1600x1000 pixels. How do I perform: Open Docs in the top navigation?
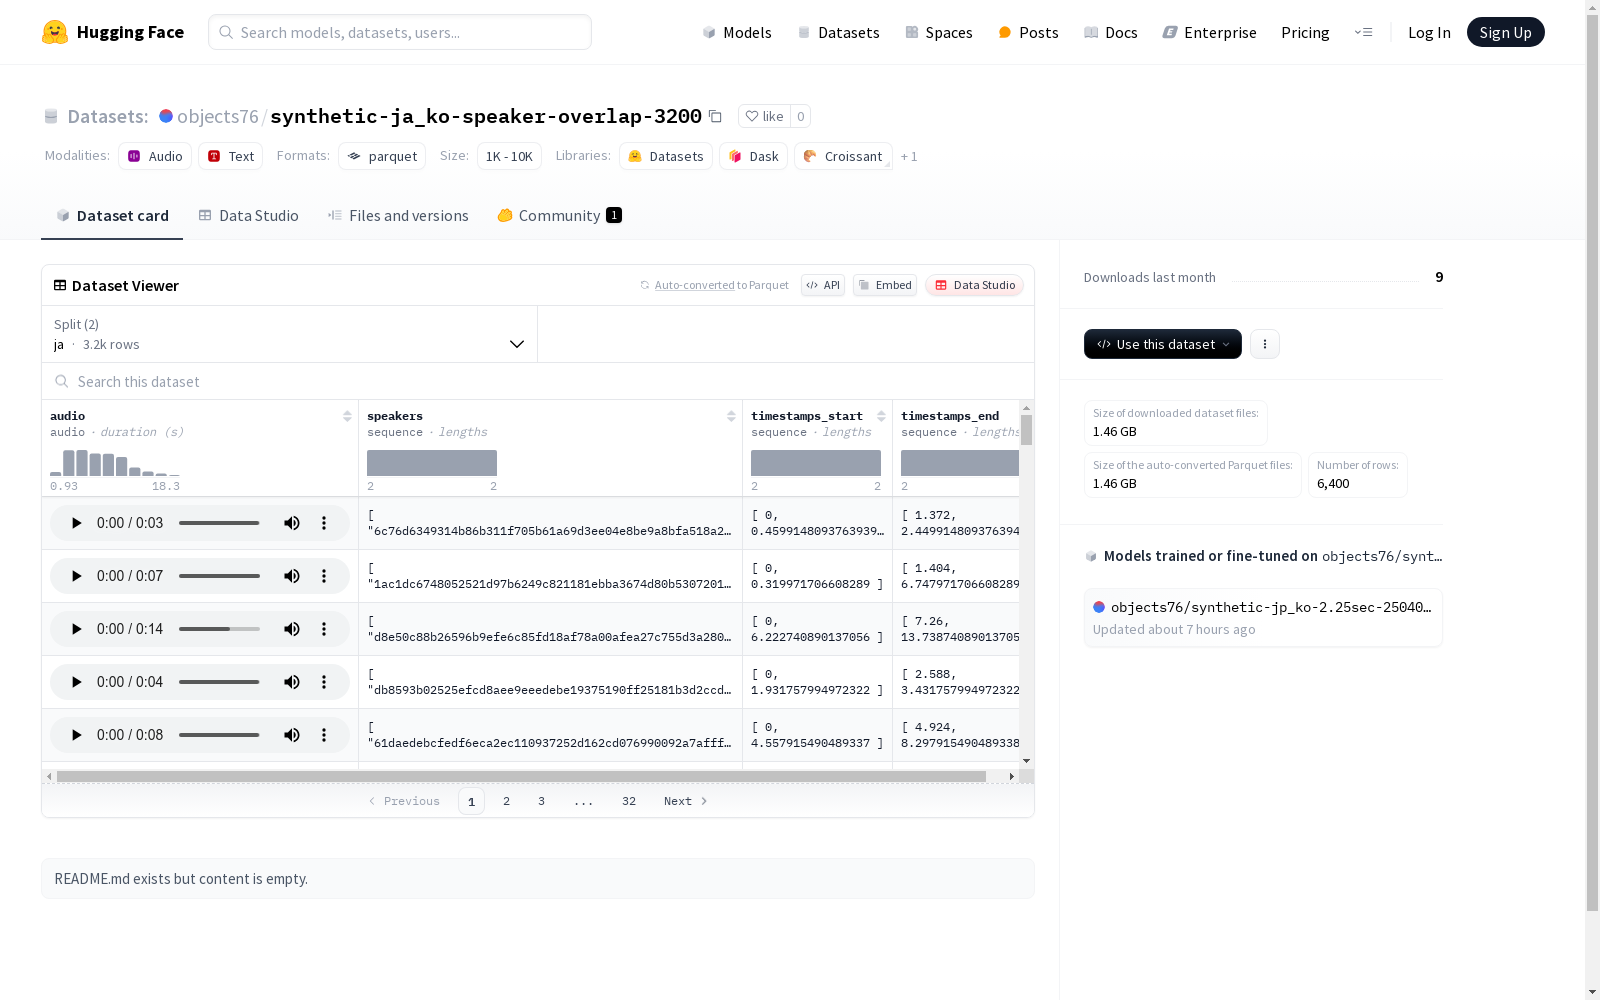pos(1110,32)
